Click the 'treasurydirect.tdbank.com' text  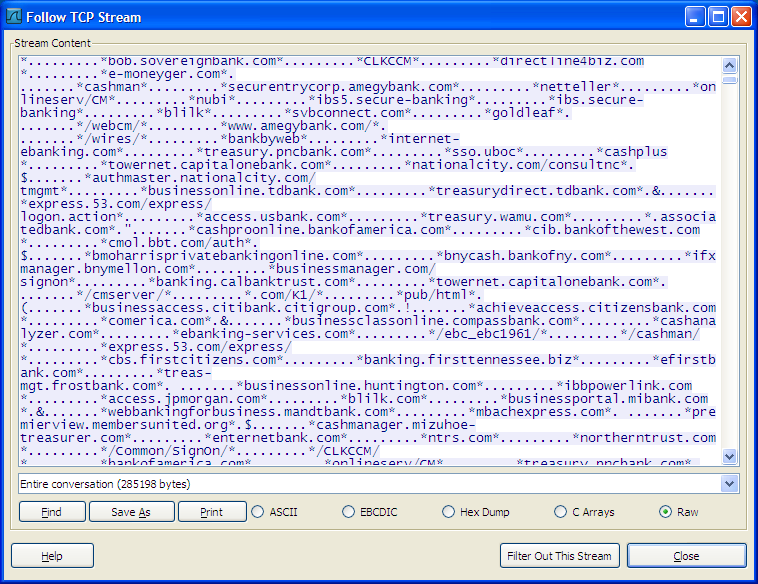tap(536, 190)
